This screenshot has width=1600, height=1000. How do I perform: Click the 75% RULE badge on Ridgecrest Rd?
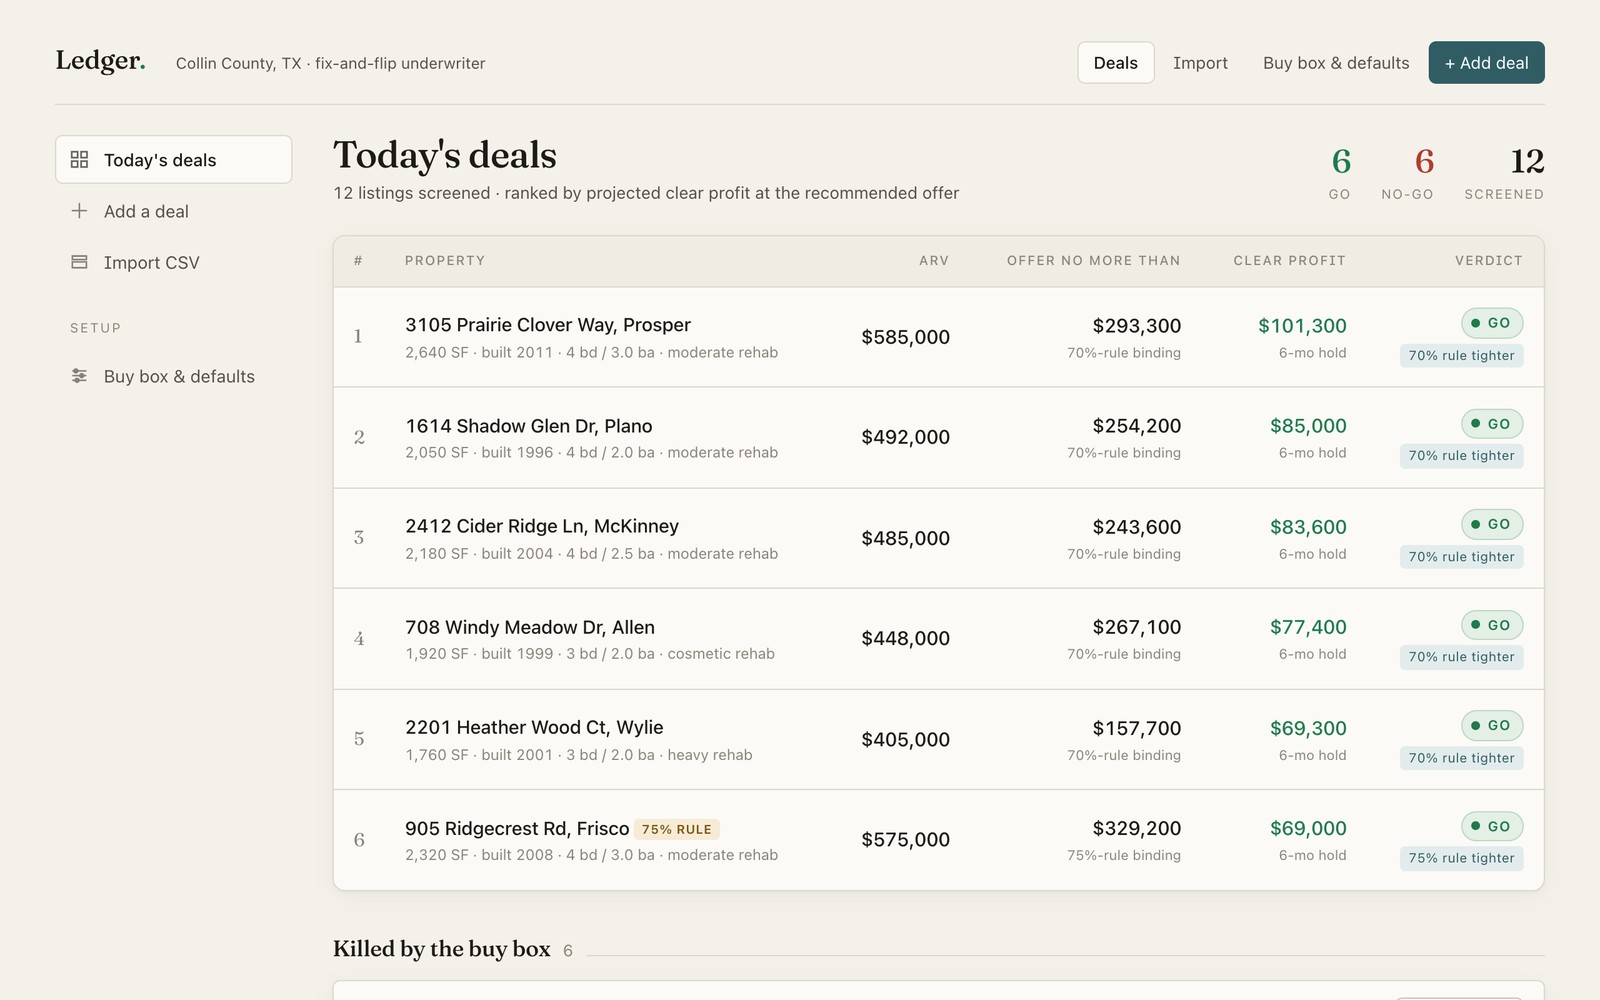pyautogui.click(x=677, y=829)
